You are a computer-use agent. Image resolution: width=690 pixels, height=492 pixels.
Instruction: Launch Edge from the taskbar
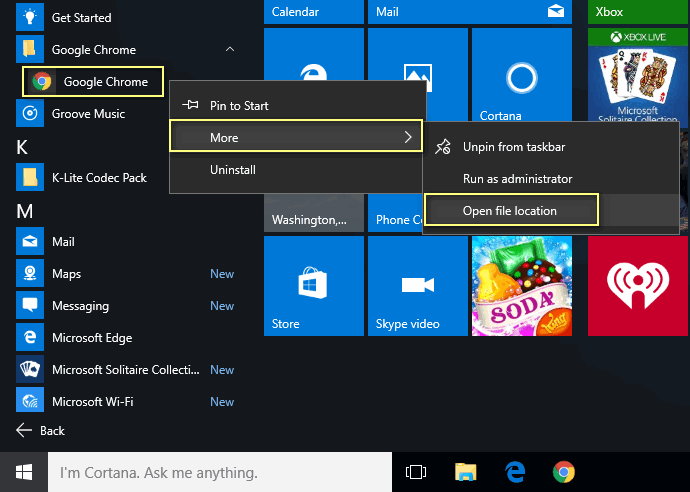pos(515,472)
